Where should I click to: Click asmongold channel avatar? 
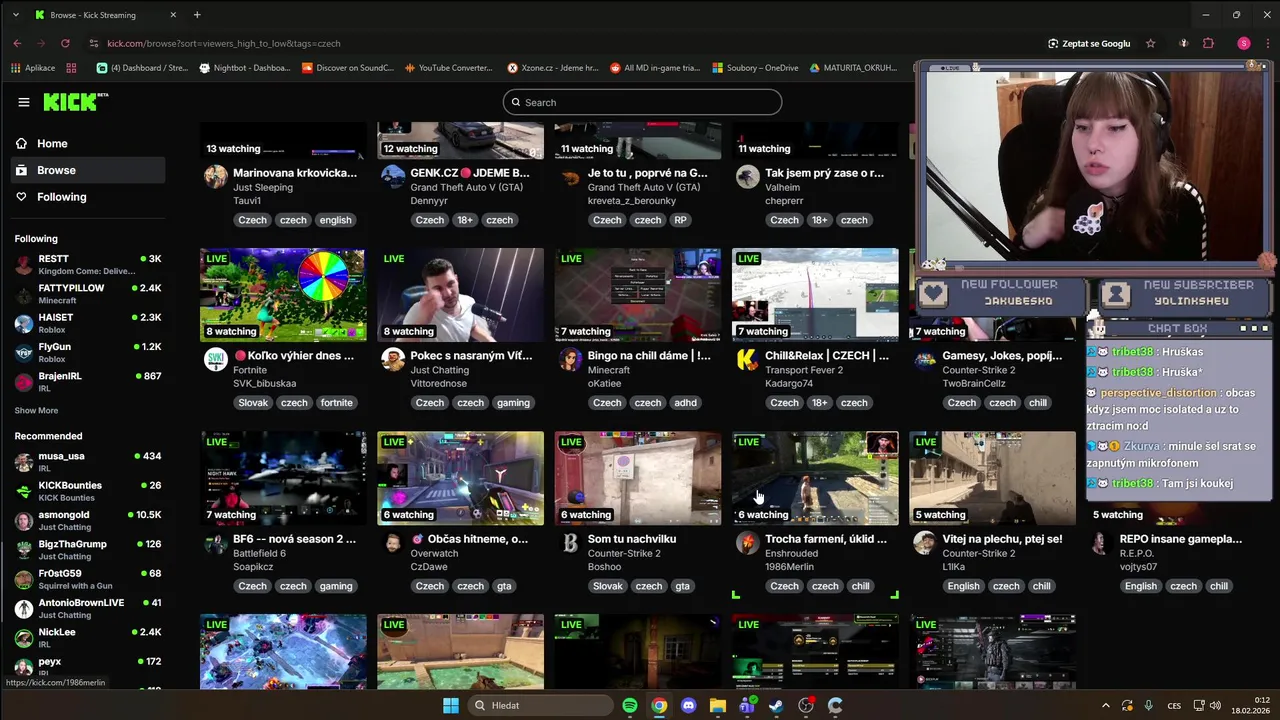click(x=24, y=520)
